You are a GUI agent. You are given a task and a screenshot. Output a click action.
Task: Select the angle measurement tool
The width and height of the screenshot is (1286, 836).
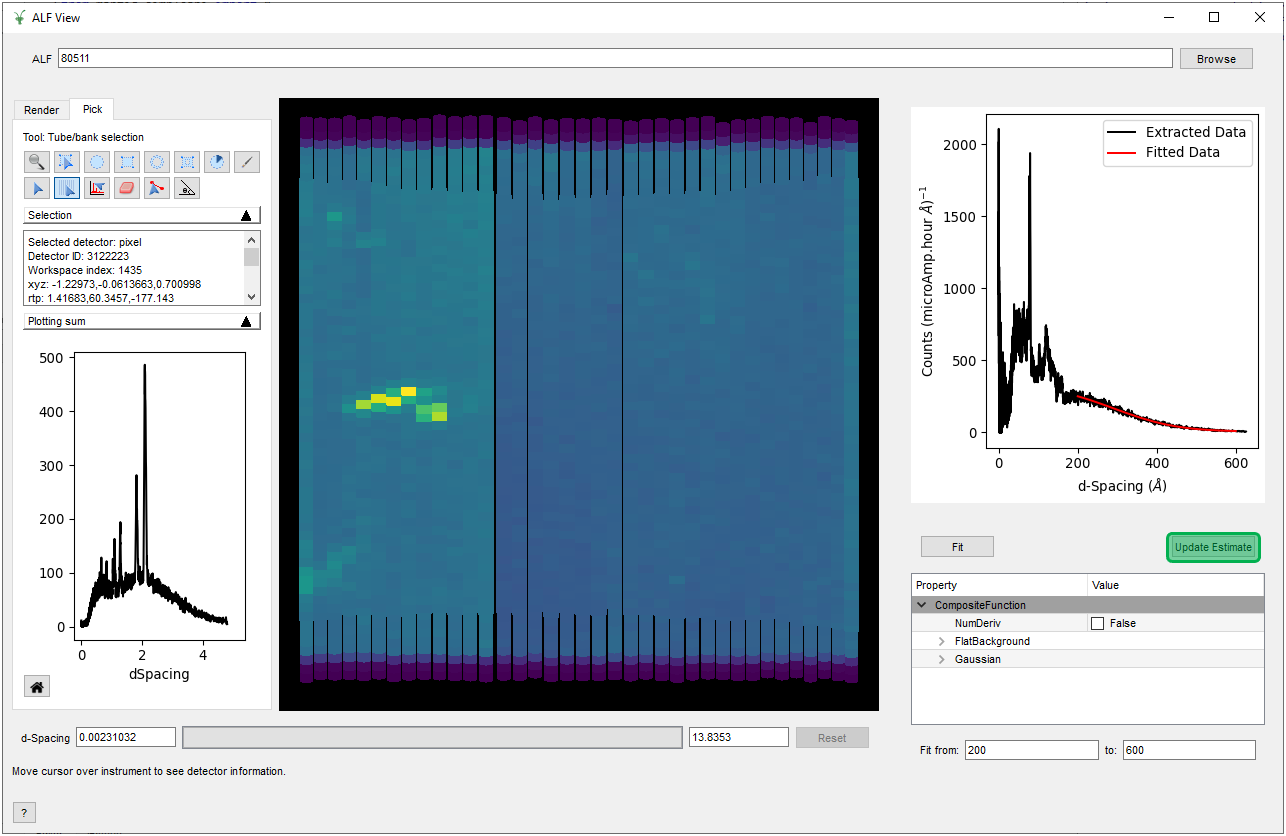pos(187,187)
